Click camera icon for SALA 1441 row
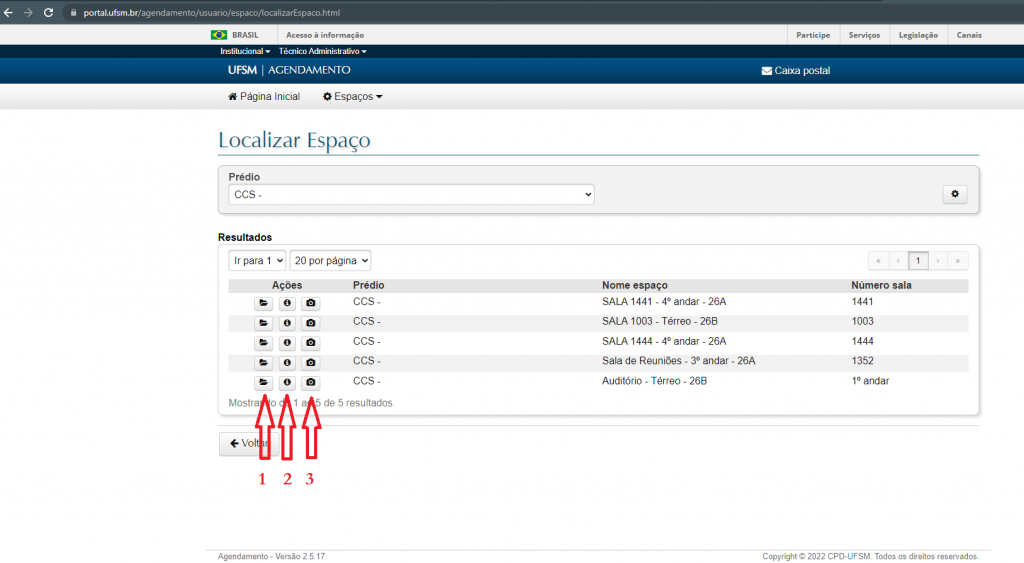 point(311,303)
